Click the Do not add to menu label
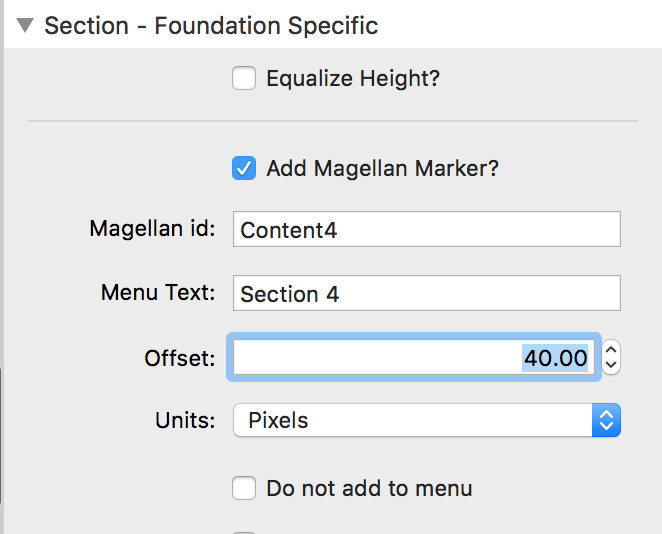 tap(369, 488)
